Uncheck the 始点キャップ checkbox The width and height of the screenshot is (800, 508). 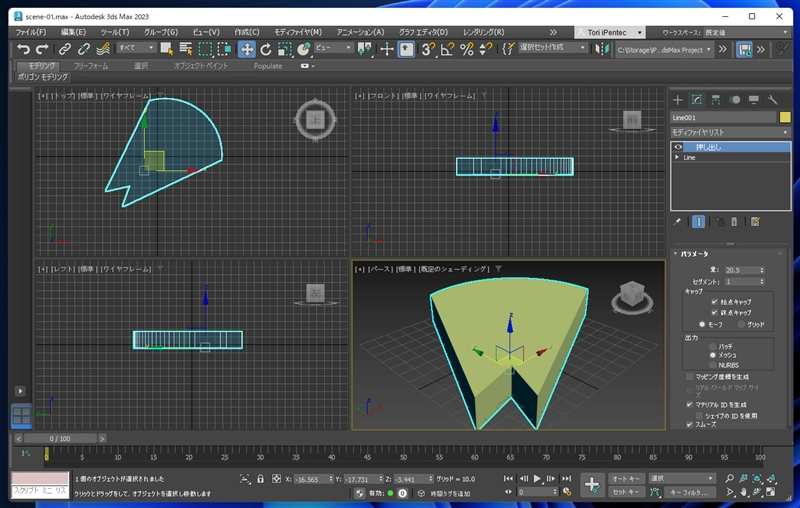(x=714, y=301)
